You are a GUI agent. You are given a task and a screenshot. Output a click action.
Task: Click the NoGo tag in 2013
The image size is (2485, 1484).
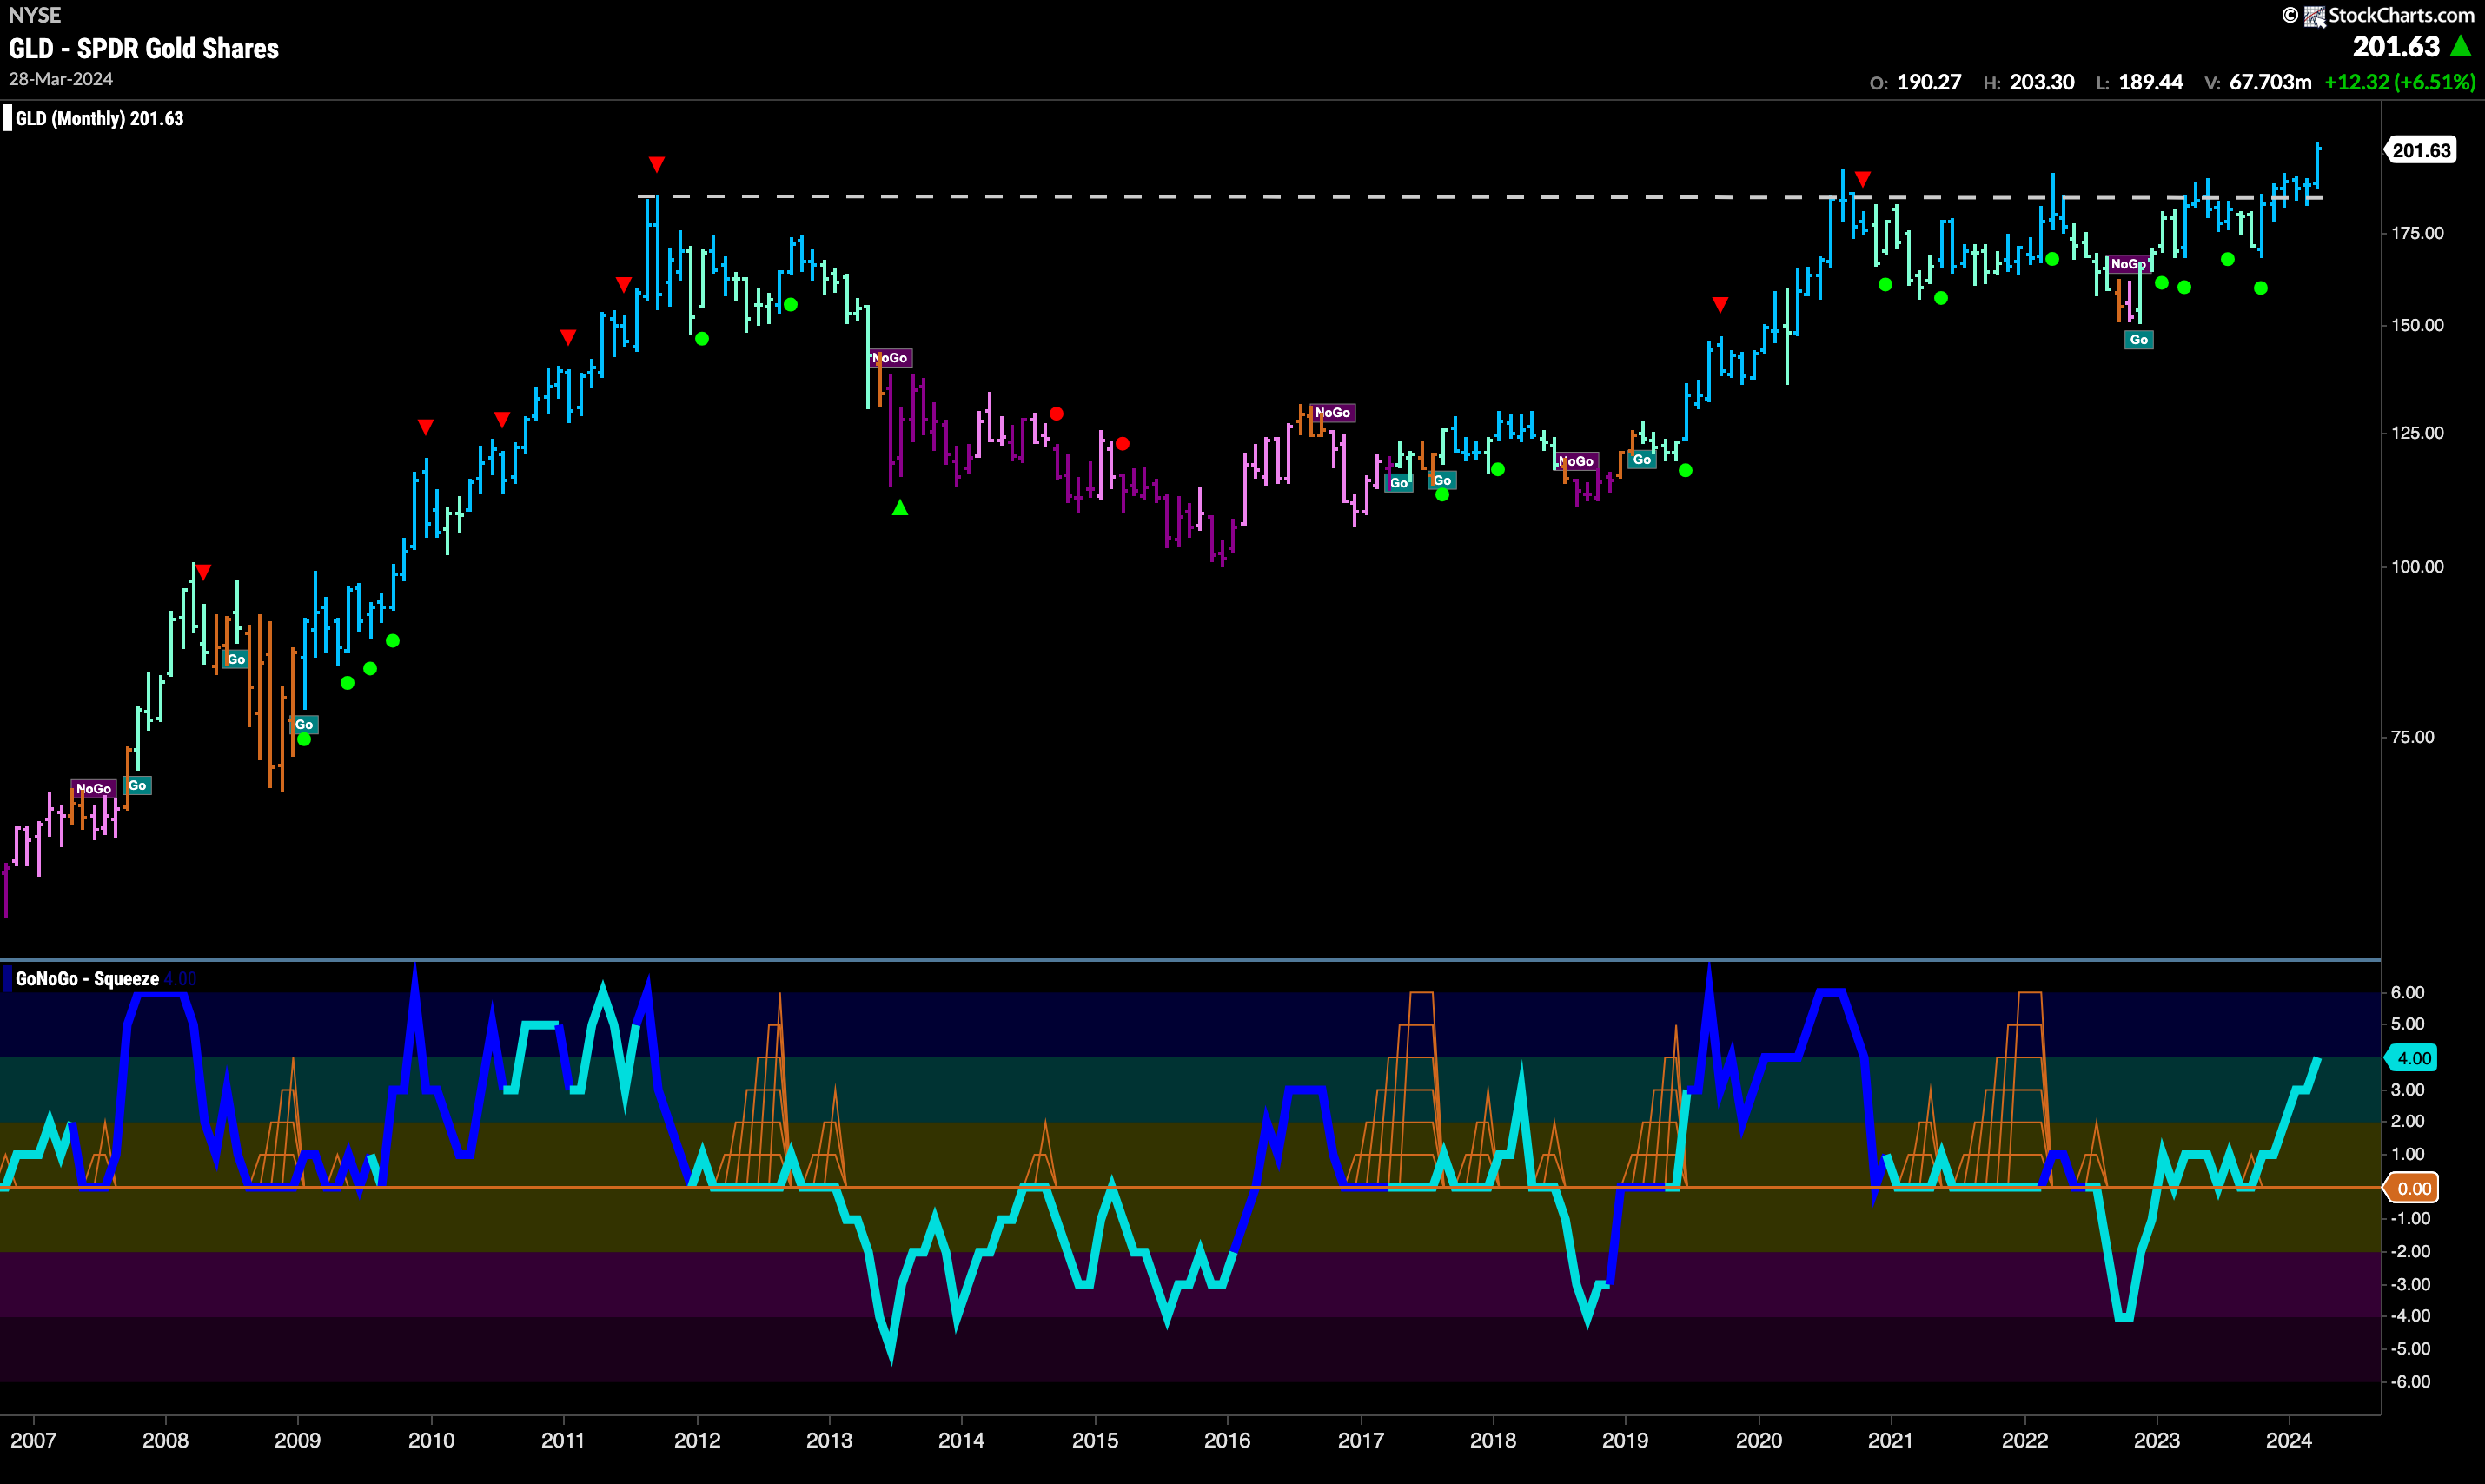point(889,358)
